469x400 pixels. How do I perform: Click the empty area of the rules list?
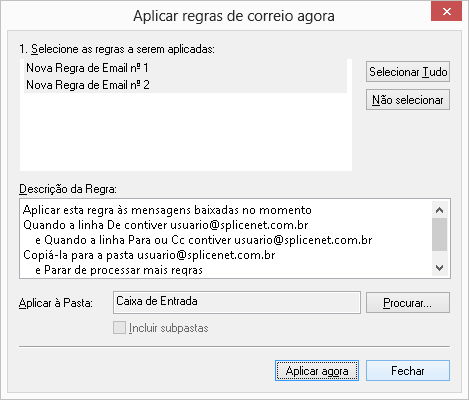tap(185, 132)
